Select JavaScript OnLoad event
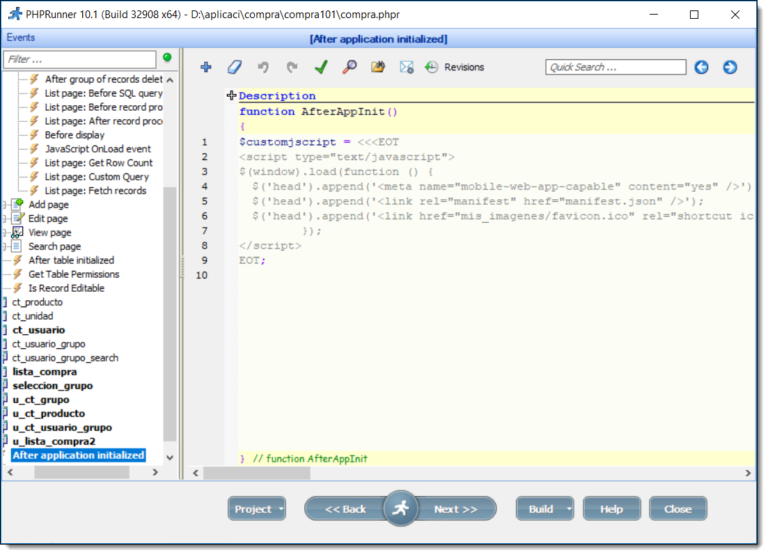Viewport: 768px width, 555px height. point(98,148)
